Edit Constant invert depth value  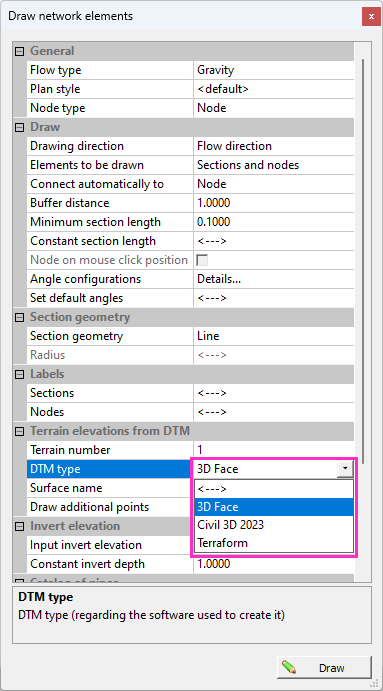pos(274,564)
